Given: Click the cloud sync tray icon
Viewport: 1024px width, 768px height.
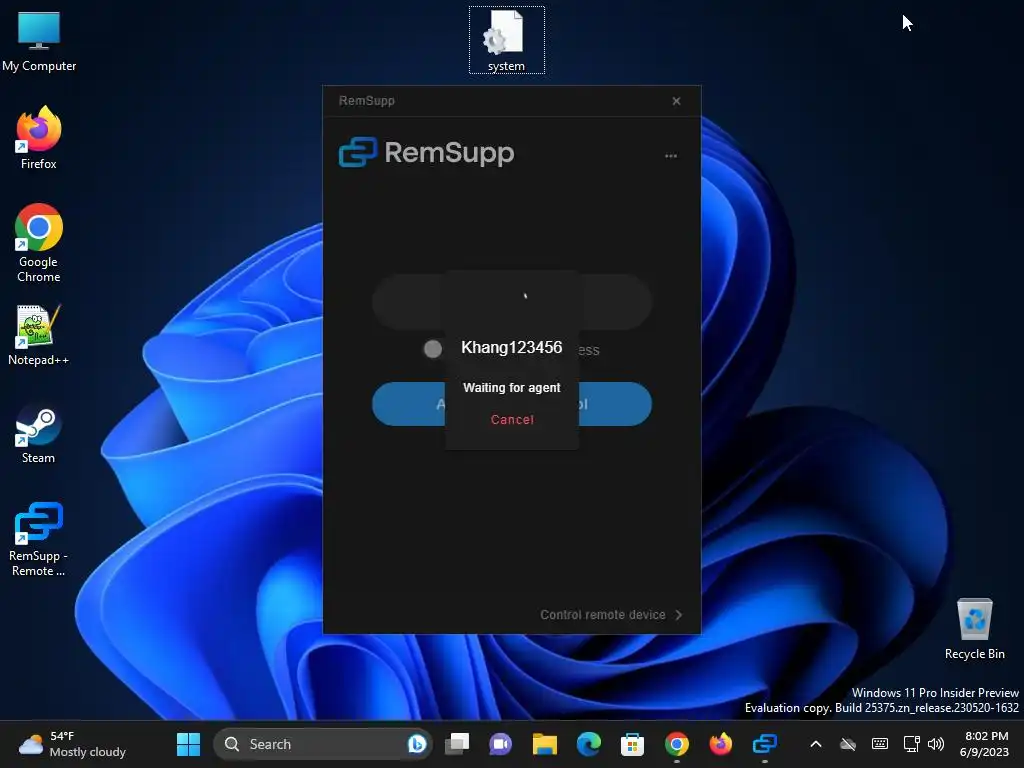Looking at the screenshot, I should tap(848, 744).
